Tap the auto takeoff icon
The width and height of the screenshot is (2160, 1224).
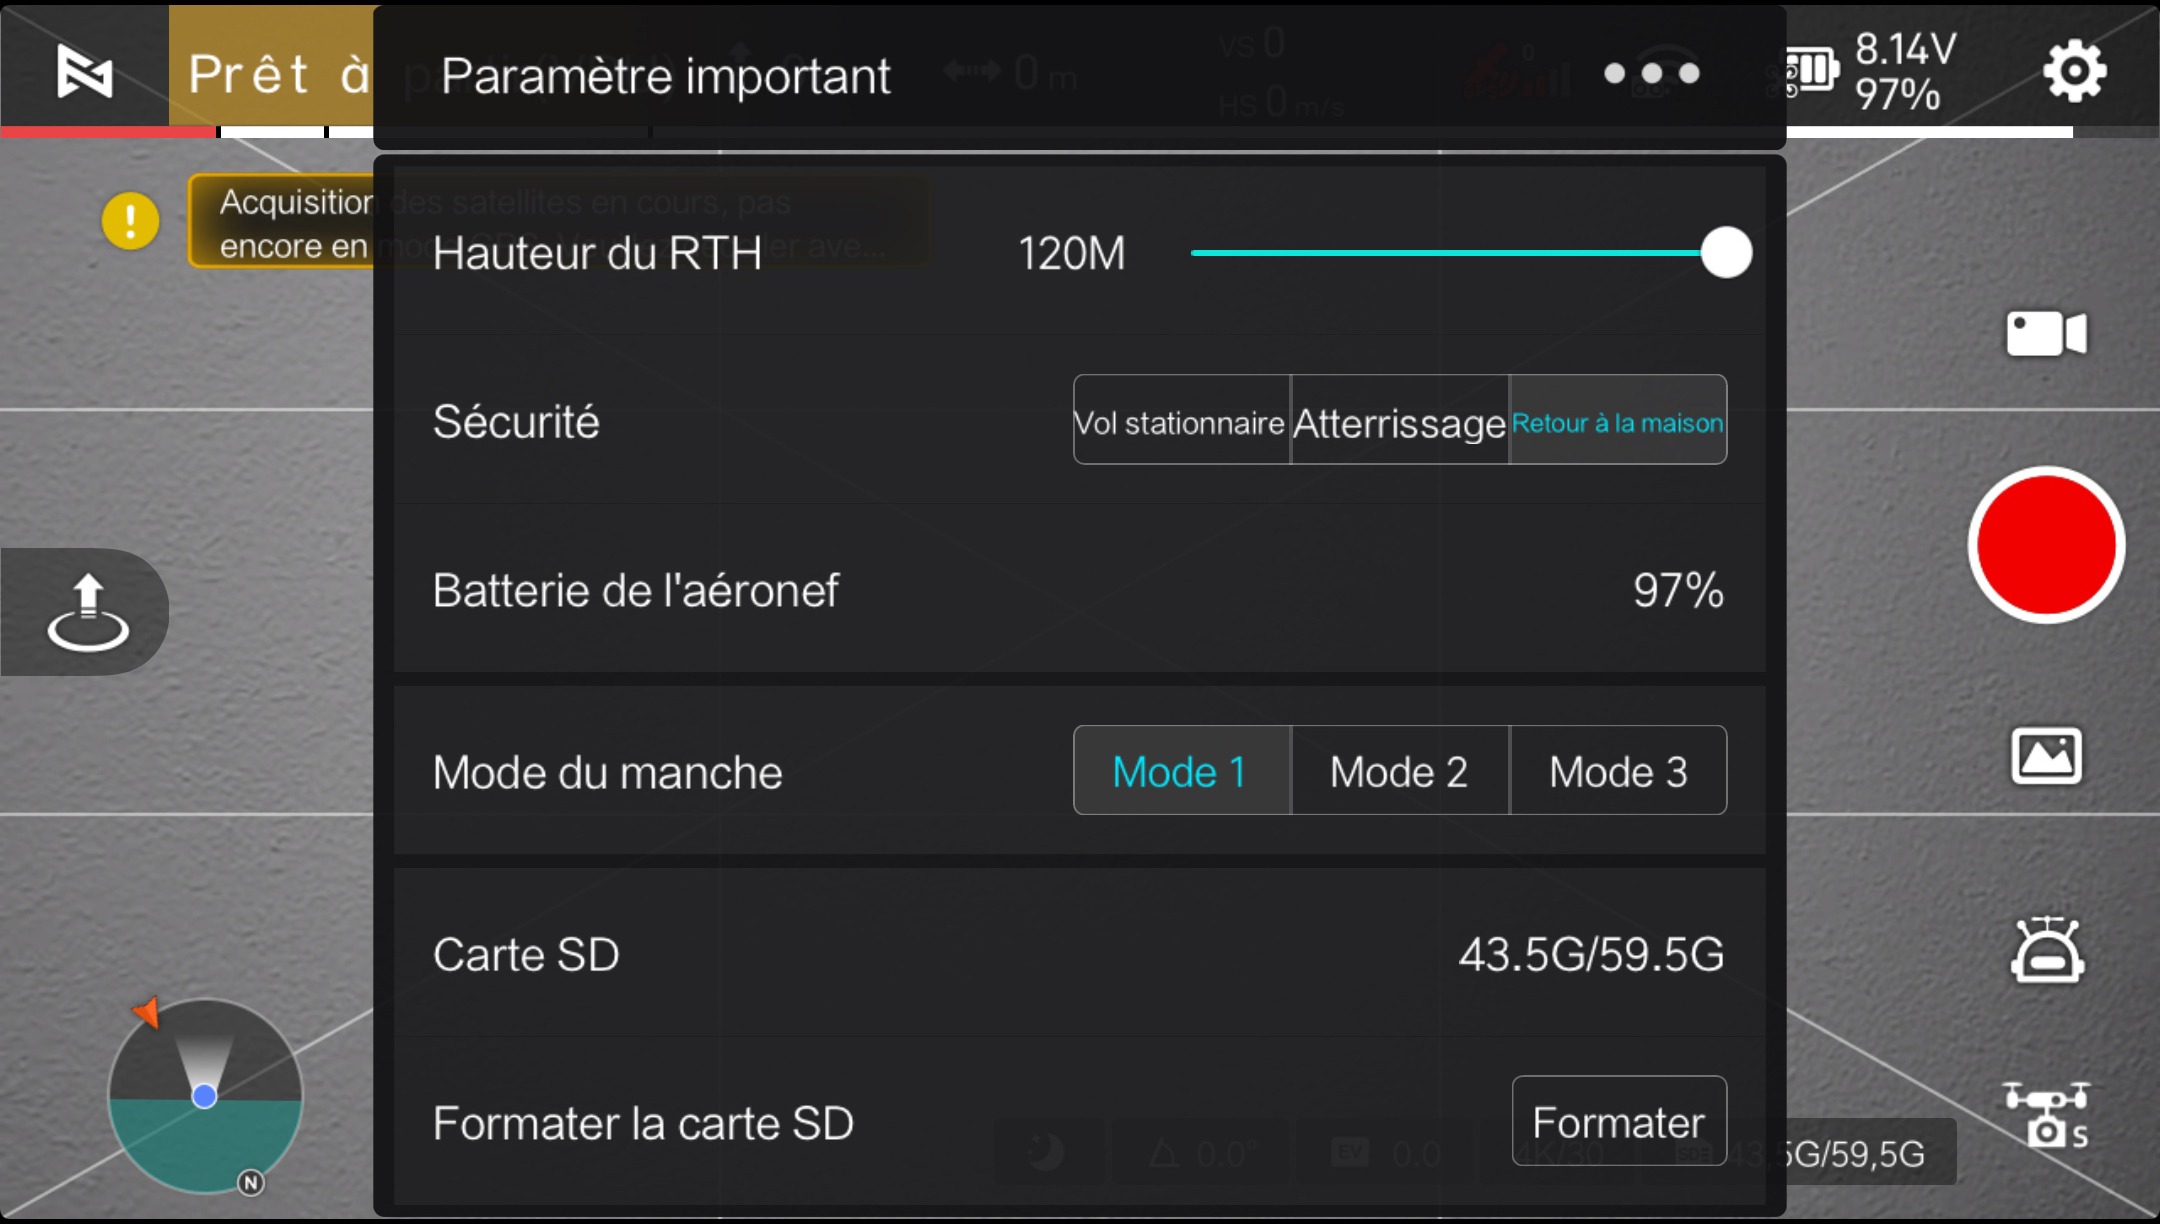pos(88,612)
